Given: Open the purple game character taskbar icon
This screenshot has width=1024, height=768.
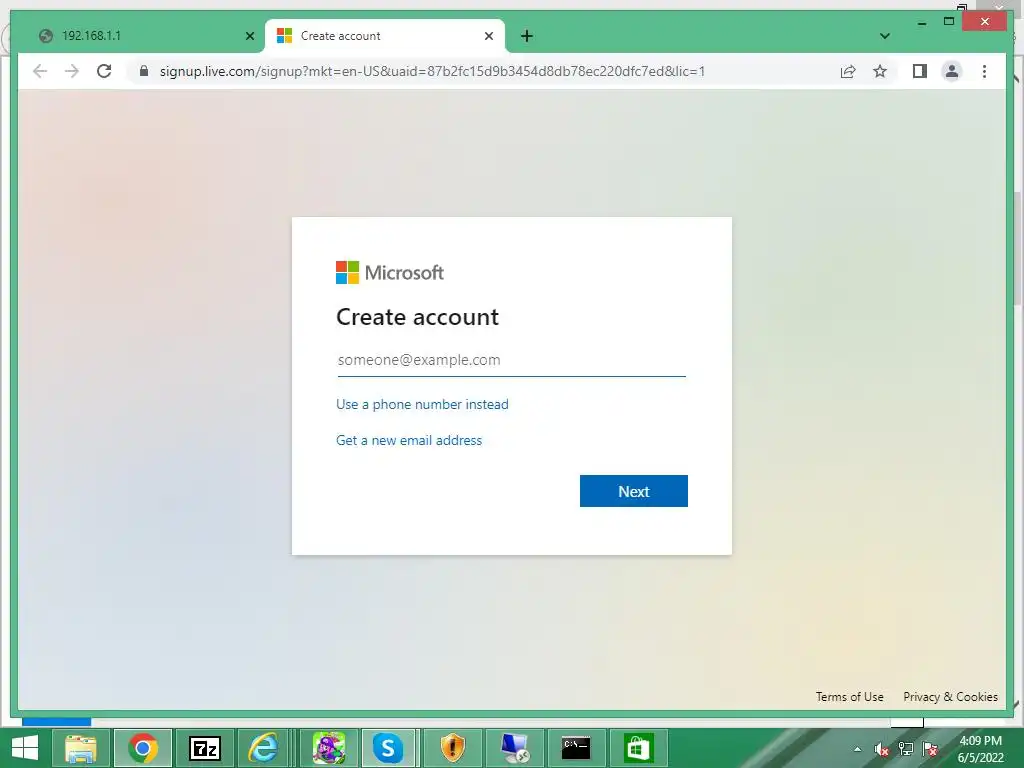Looking at the screenshot, I should tap(328, 748).
